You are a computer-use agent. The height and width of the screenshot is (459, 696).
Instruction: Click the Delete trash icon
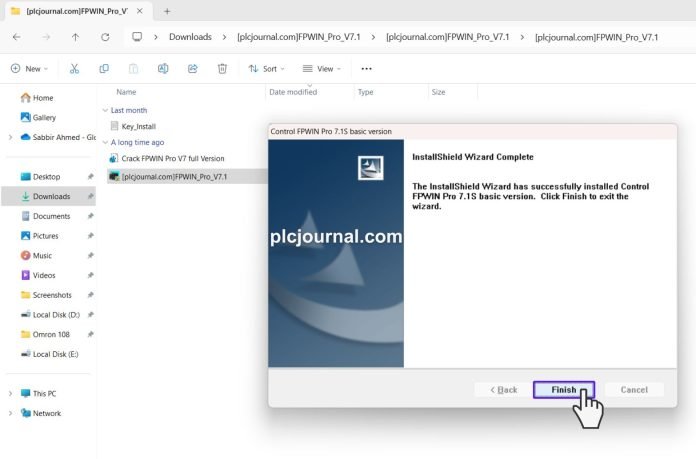point(222,69)
